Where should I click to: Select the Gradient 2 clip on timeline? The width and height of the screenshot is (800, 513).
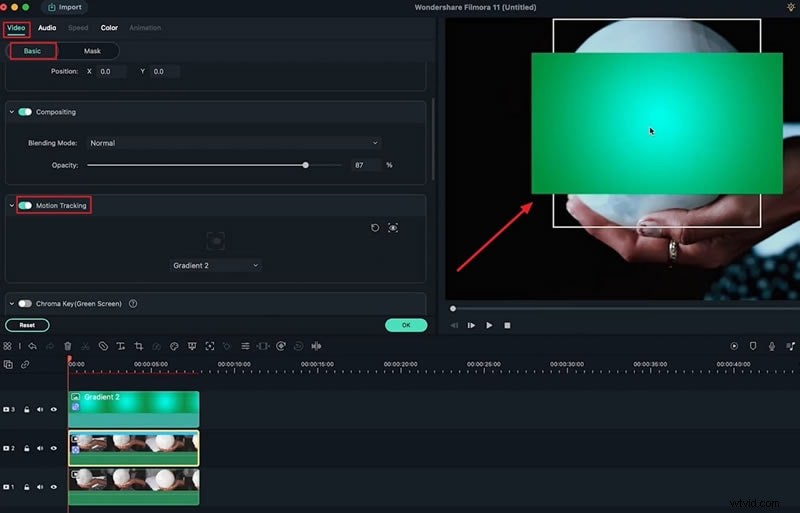(x=134, y=409)
